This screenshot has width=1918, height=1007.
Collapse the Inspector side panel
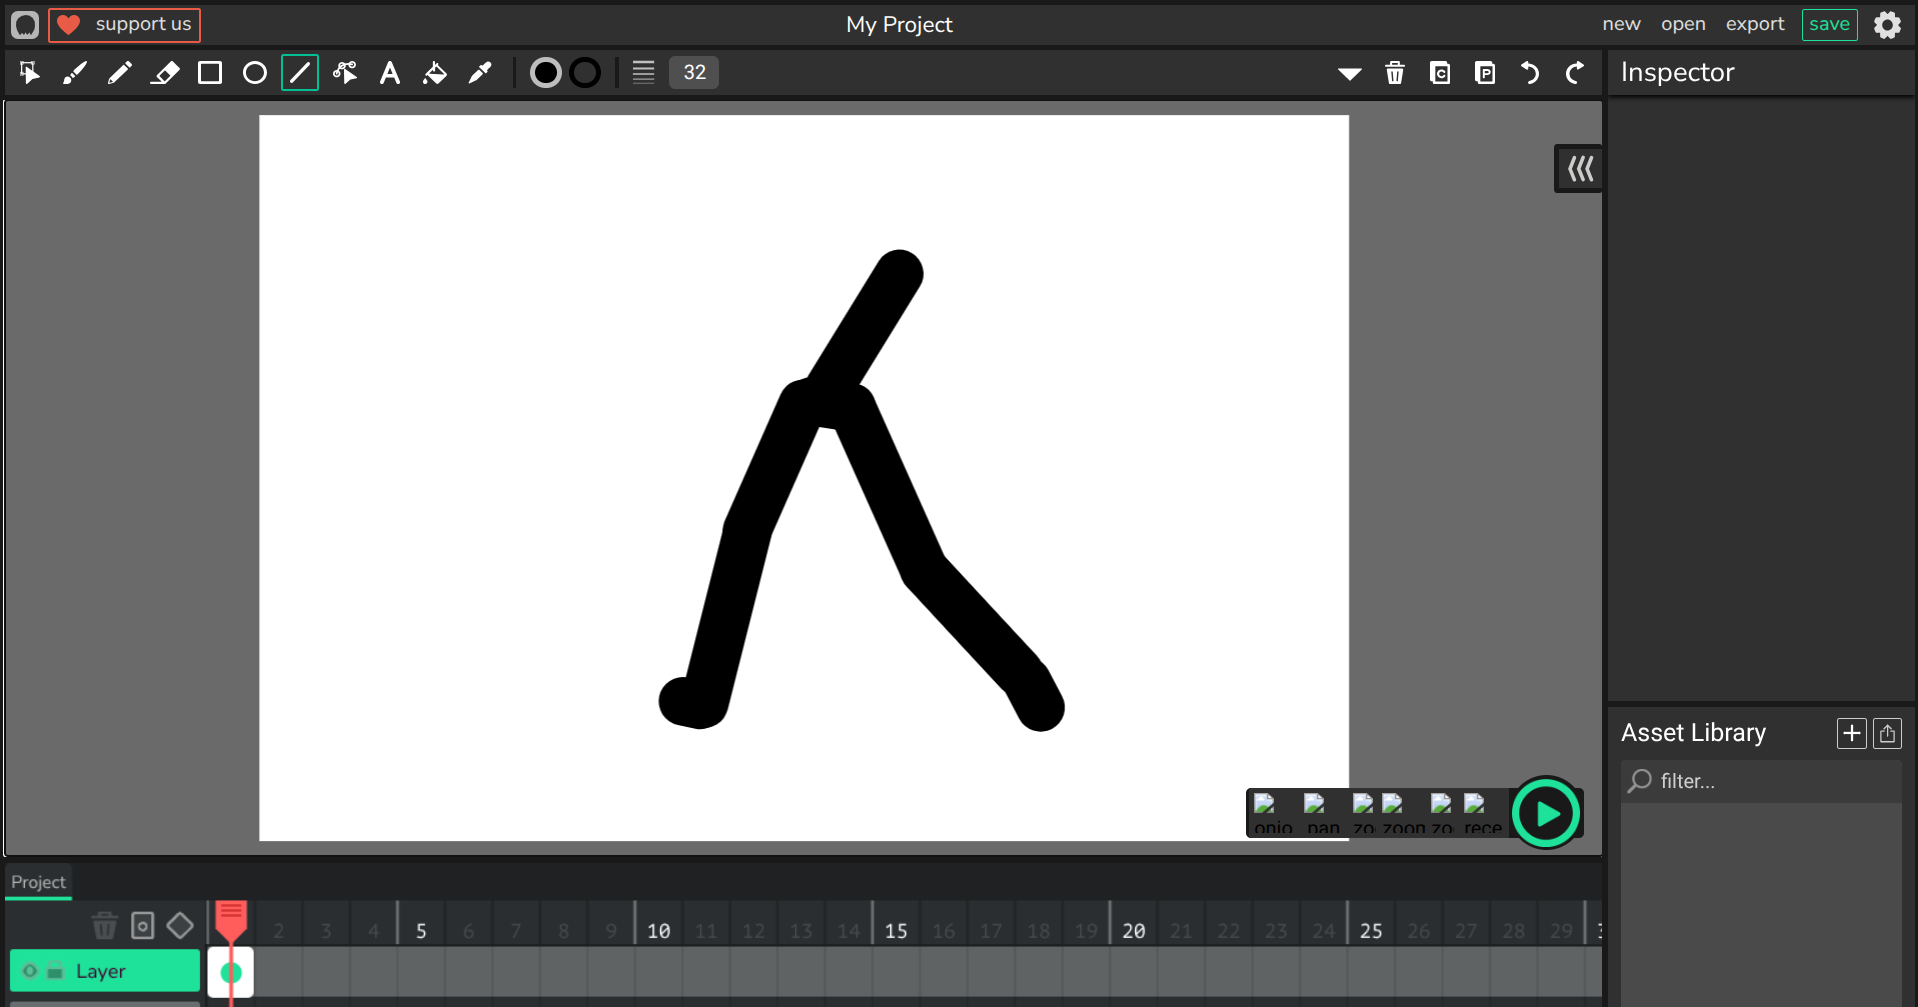tap(1579, 169)
